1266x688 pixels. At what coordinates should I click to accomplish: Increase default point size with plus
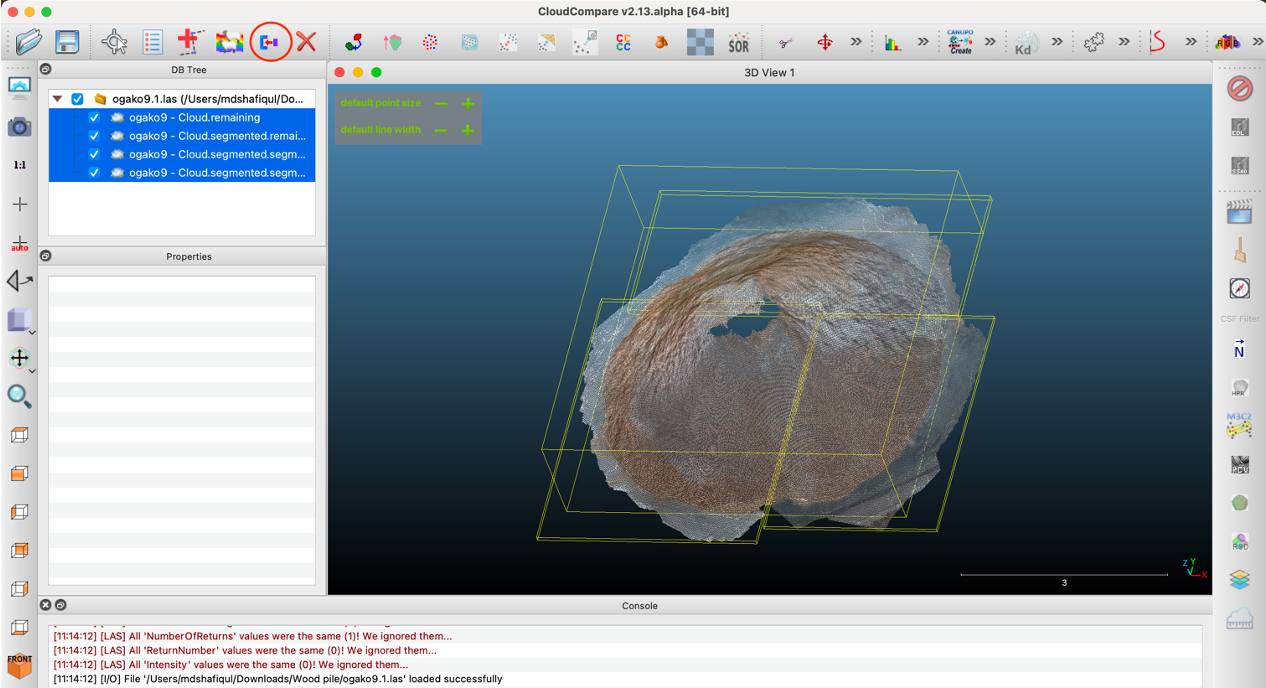coord(467,103)
